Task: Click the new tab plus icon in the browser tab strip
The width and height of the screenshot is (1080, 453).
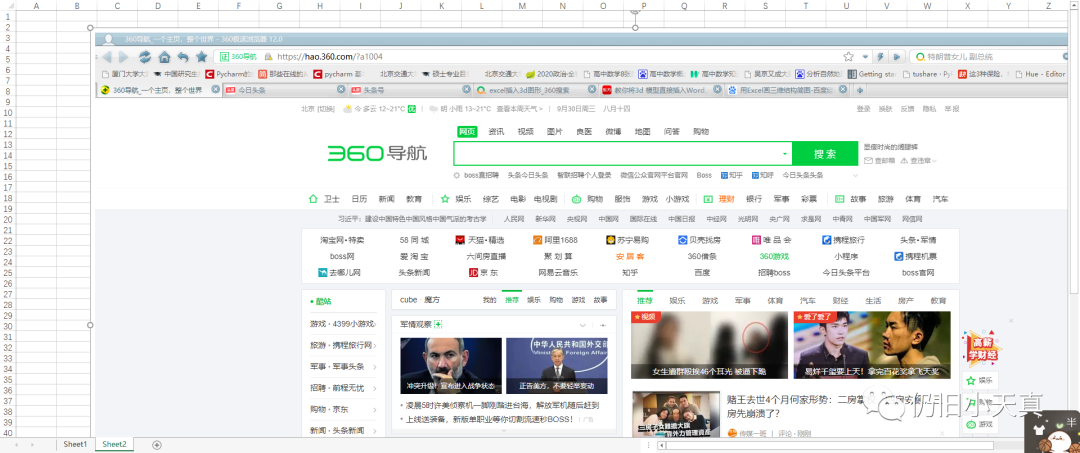Action: click(x=860, y=90)
